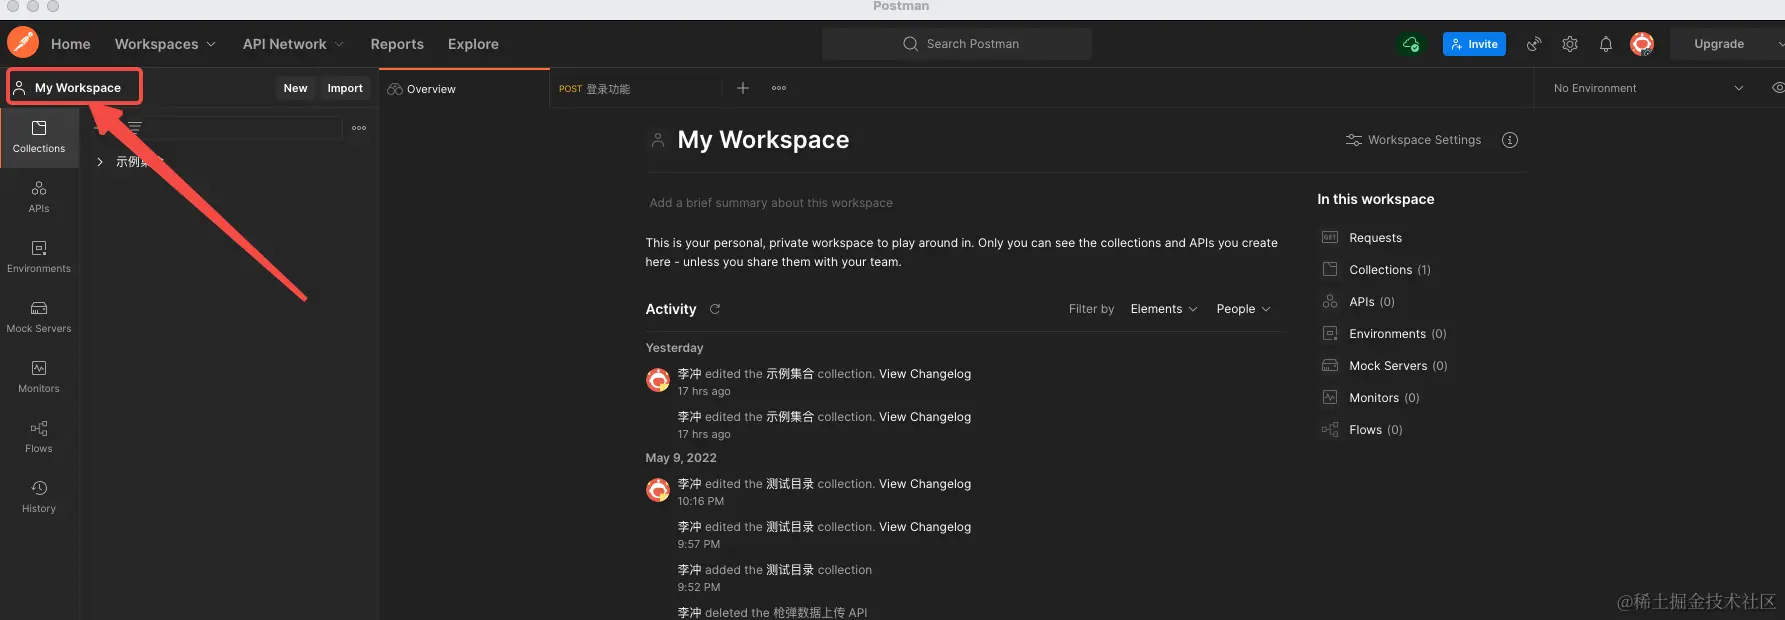The height and width of the screenshot is (620, 1785).
Task: Click the environment quick look eye icon
Action: (1777, 88)
